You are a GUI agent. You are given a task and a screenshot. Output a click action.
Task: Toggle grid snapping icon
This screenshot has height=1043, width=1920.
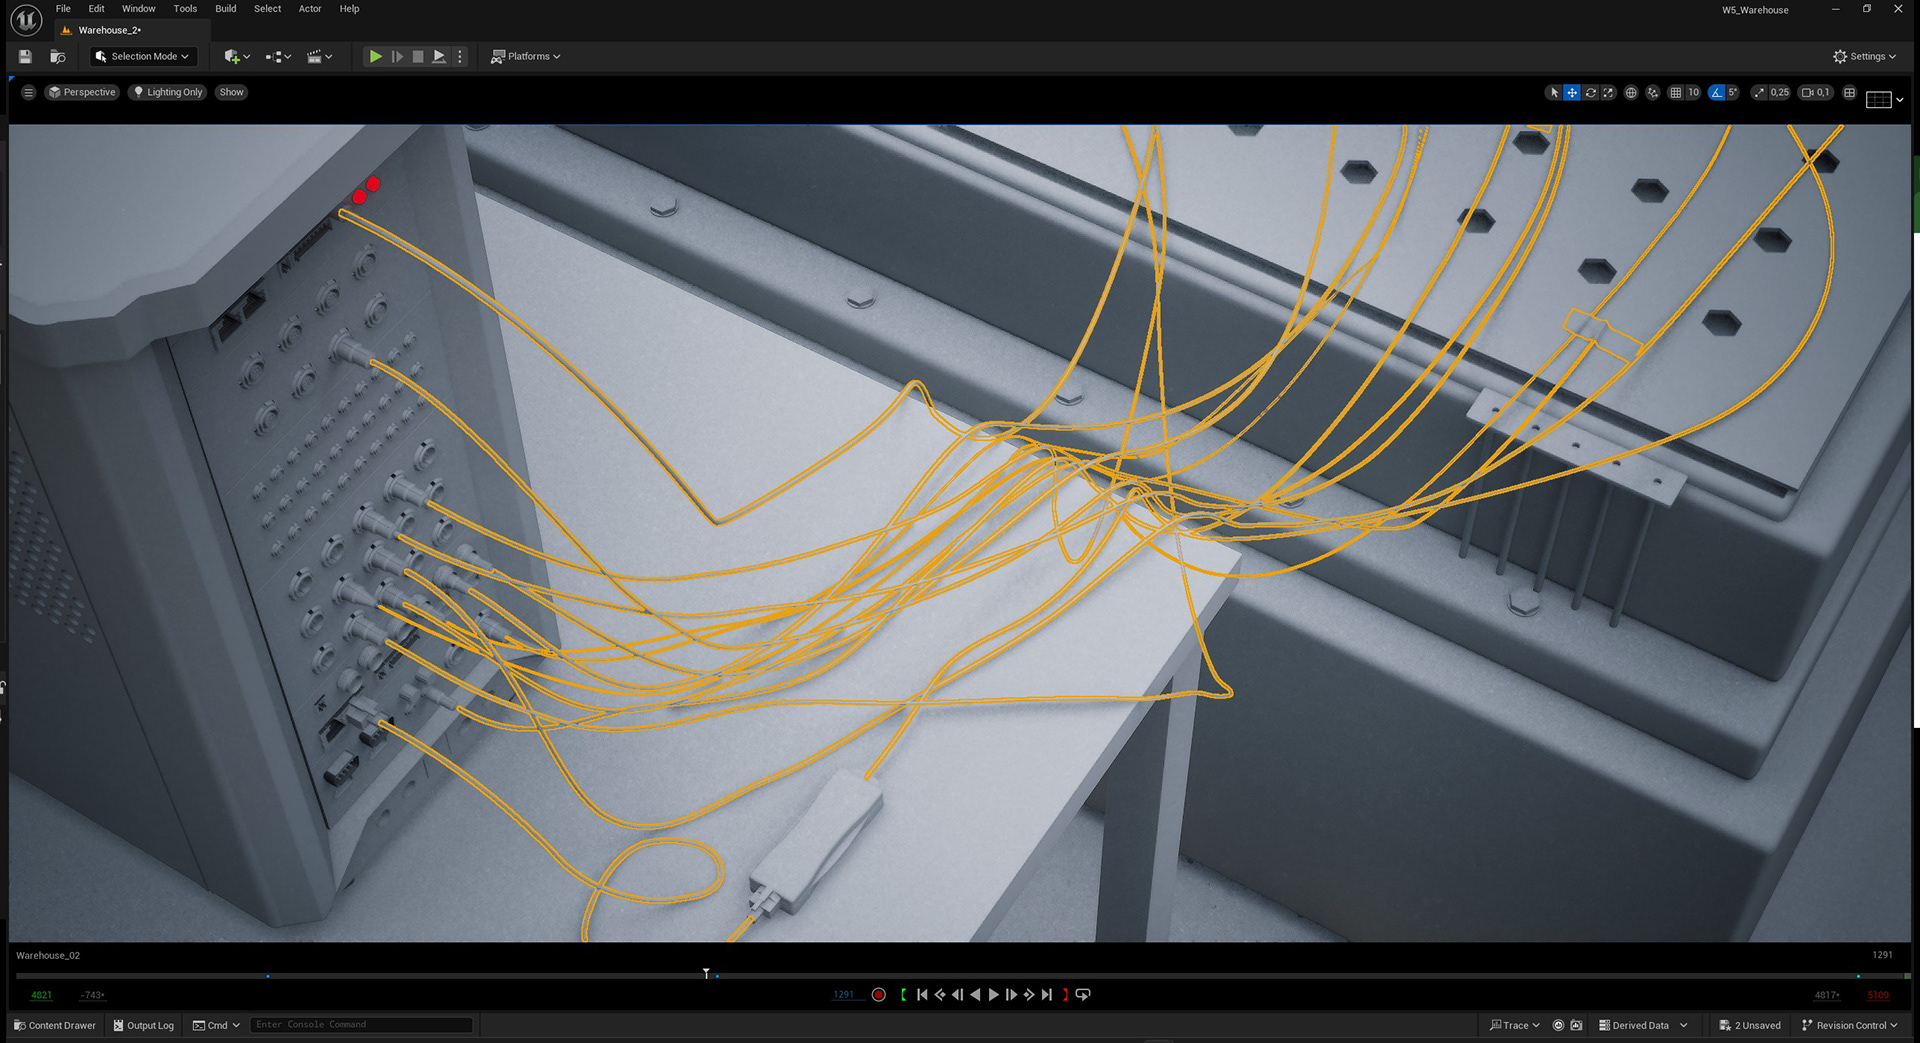click(1675, 93)
